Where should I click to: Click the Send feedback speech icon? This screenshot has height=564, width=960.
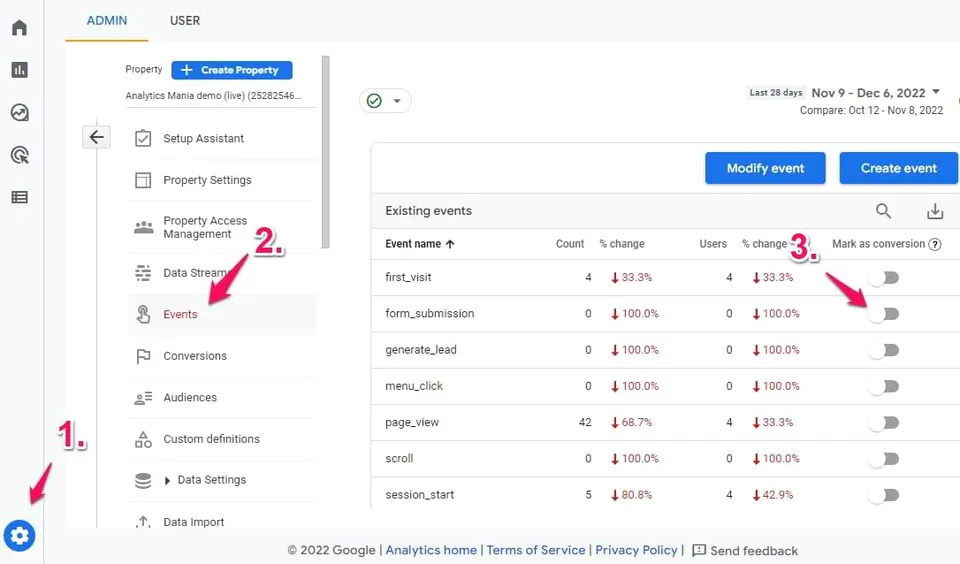coord(699,550)
